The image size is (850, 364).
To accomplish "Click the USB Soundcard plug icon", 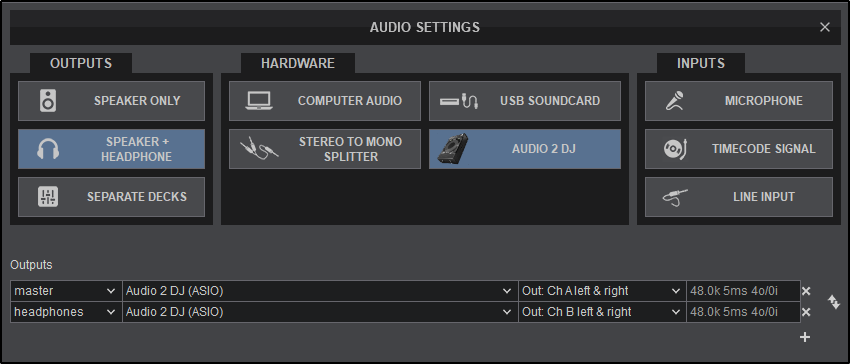I will pos(459,101).
